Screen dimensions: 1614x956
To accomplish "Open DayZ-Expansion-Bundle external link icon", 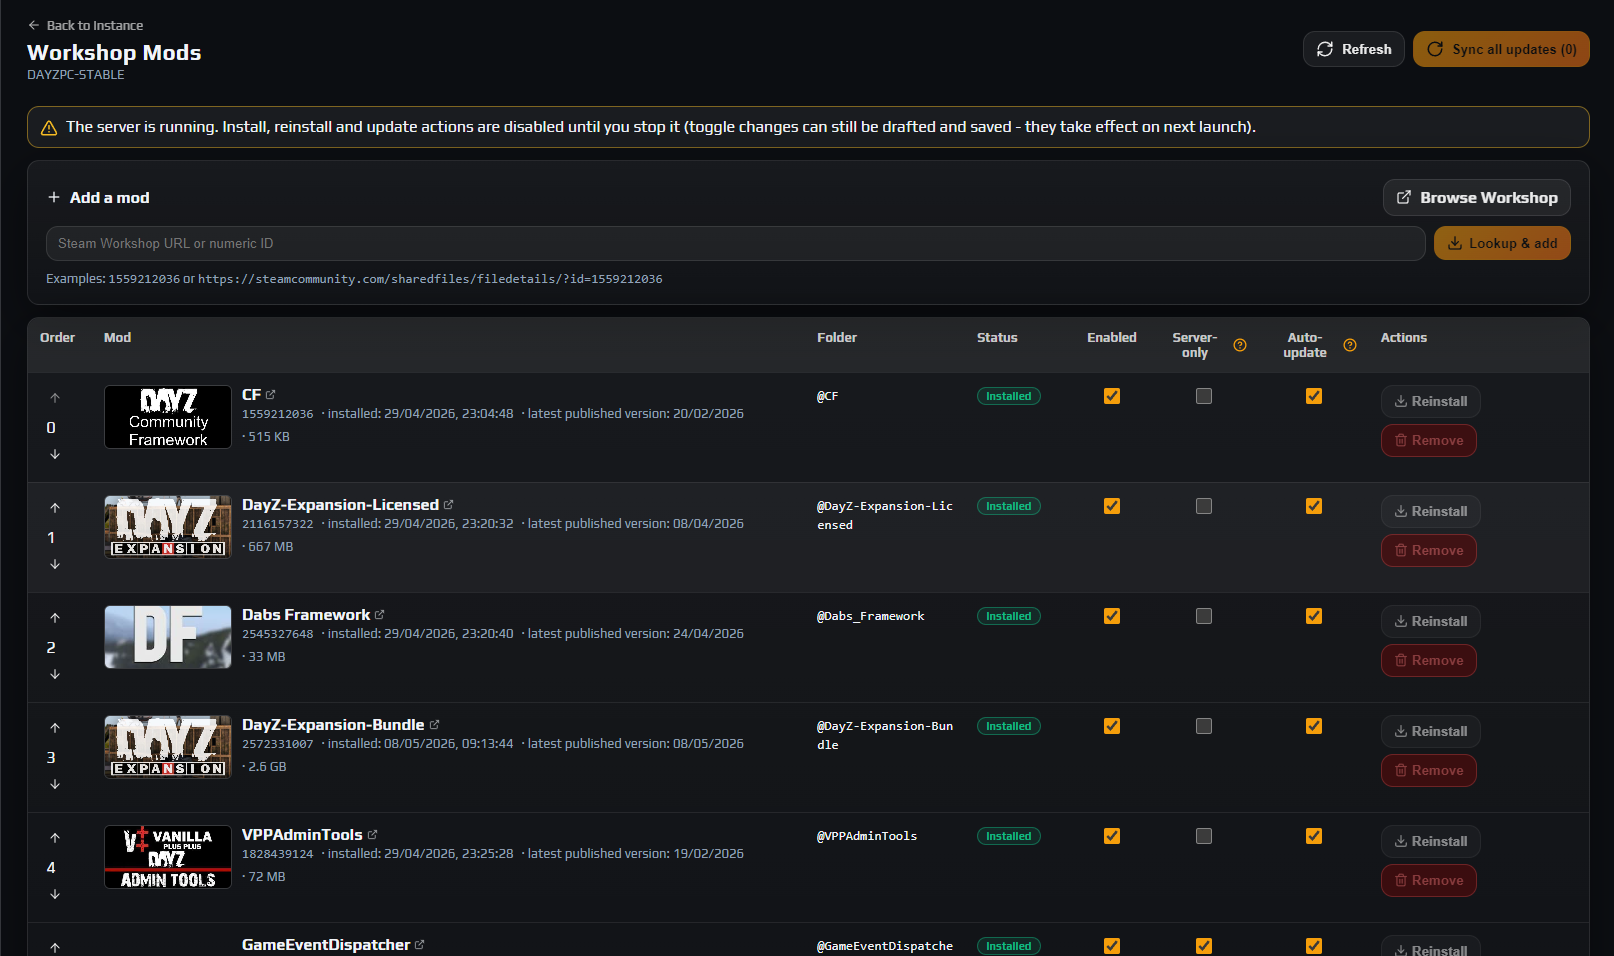I will tap(435, 725).
